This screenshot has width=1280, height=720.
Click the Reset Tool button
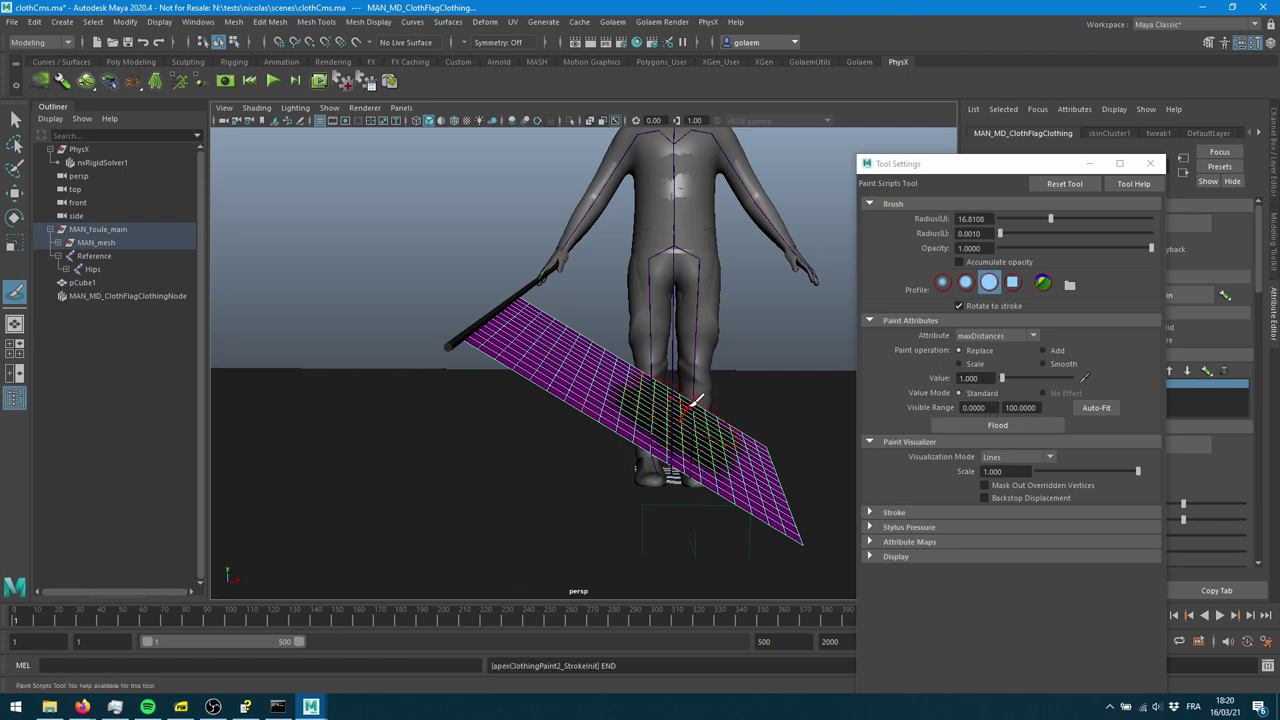pos(1064,184)
